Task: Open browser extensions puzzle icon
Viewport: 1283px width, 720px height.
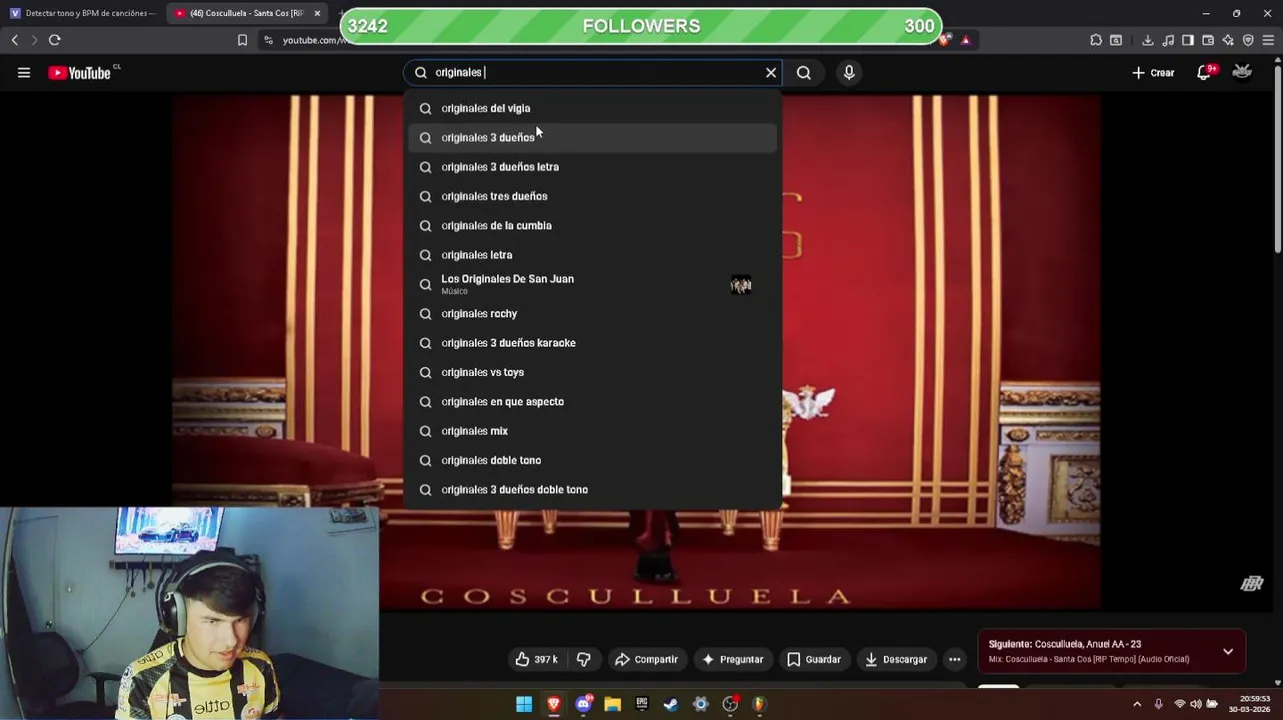Action: [1096, 40]
